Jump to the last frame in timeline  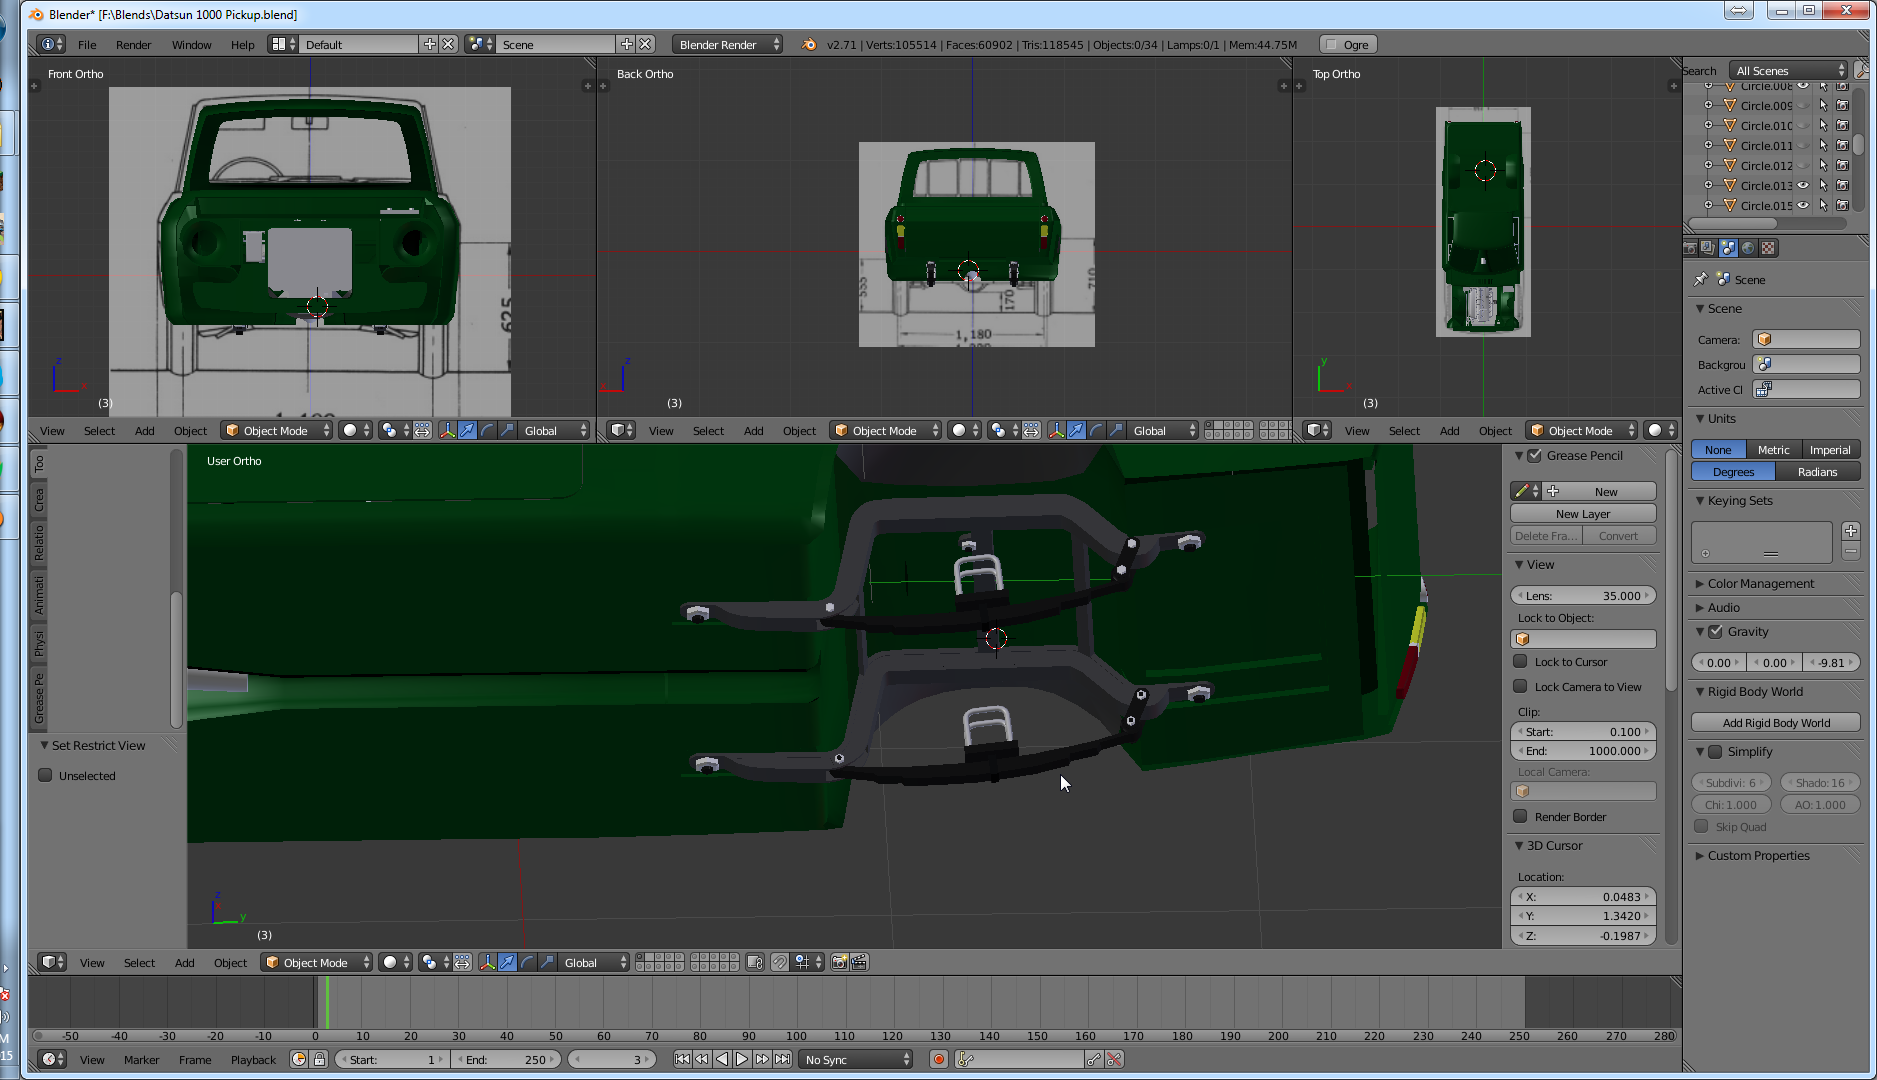pos(783,1059)
